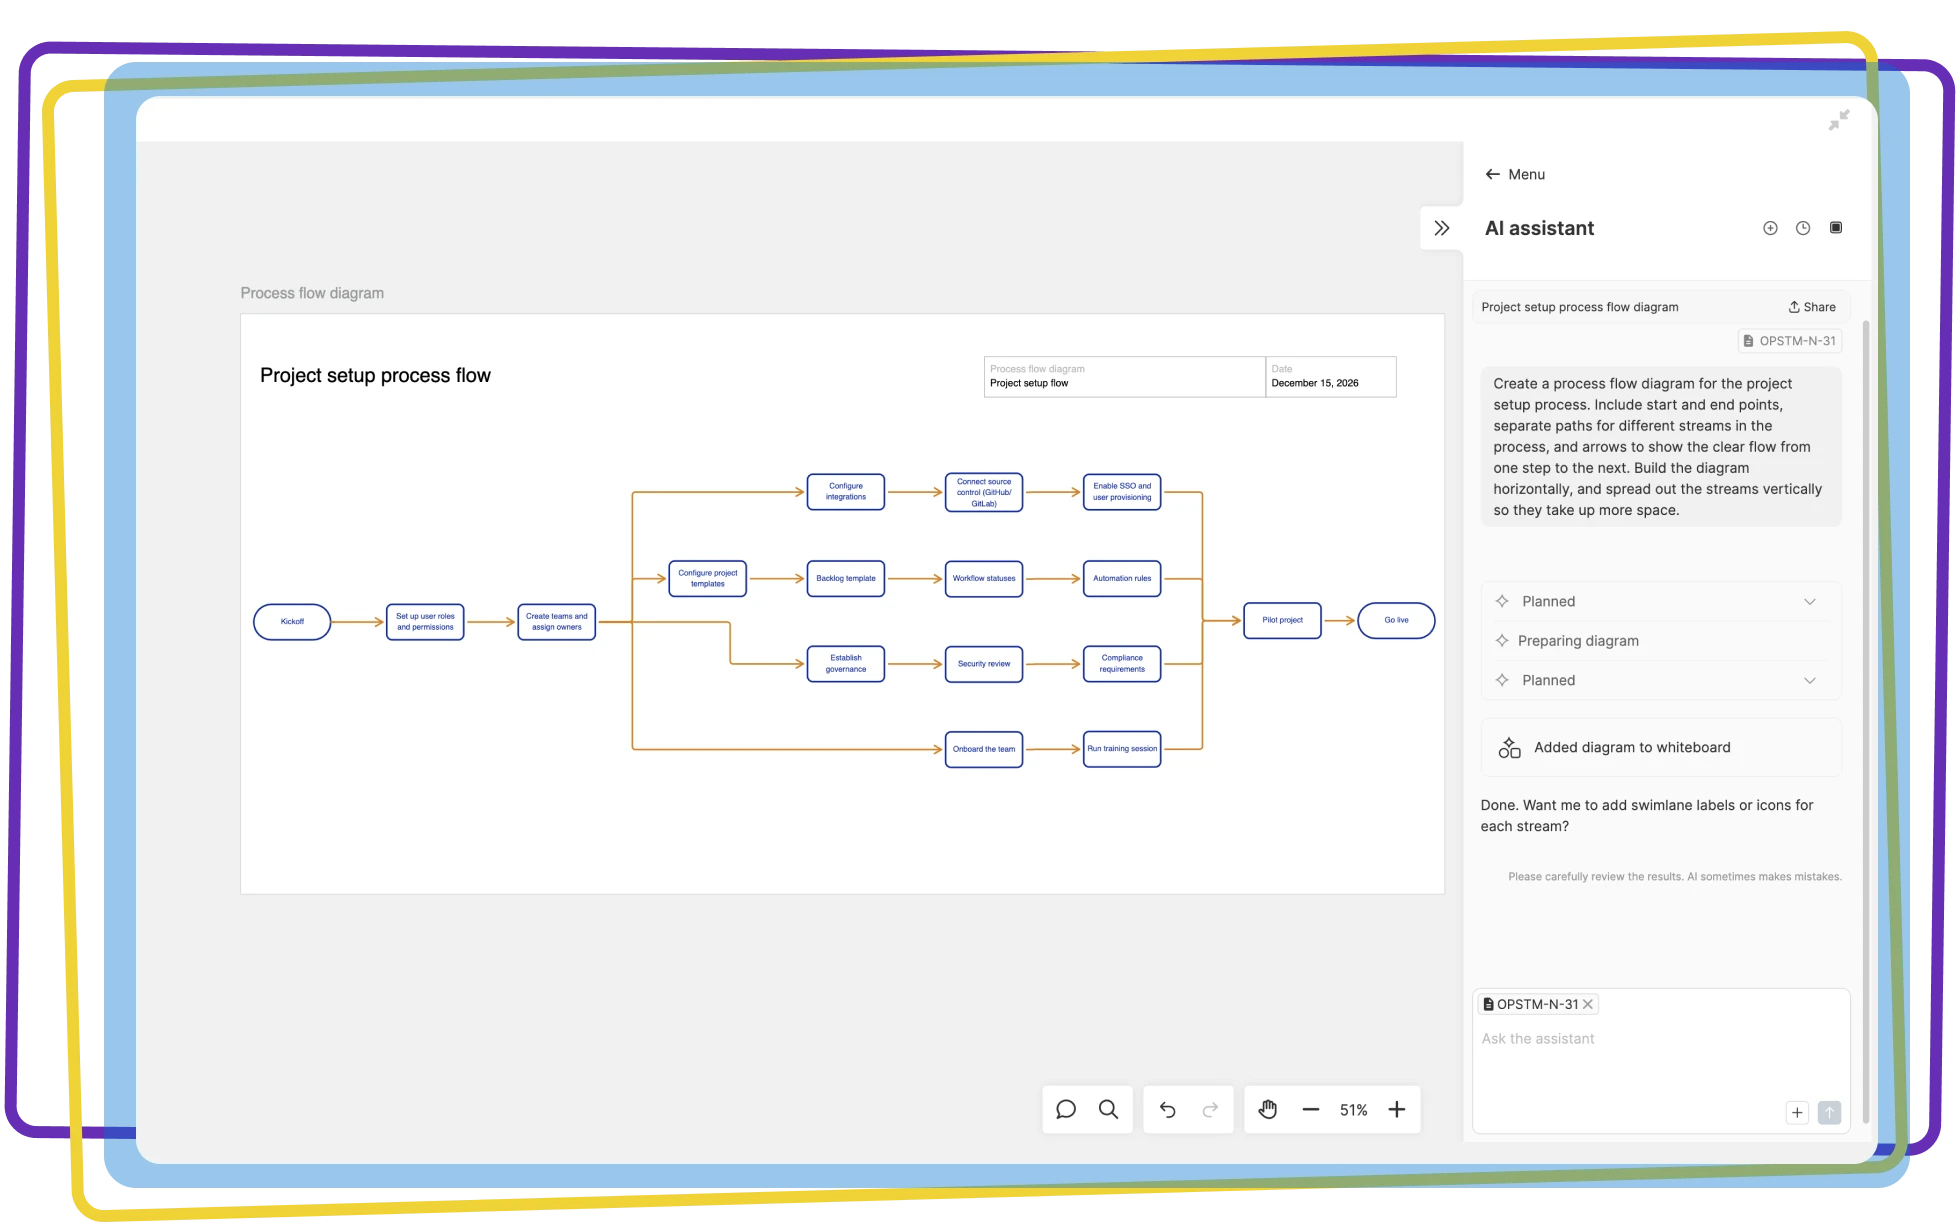Click the new chat plus icon

(x=1770, y=228)
